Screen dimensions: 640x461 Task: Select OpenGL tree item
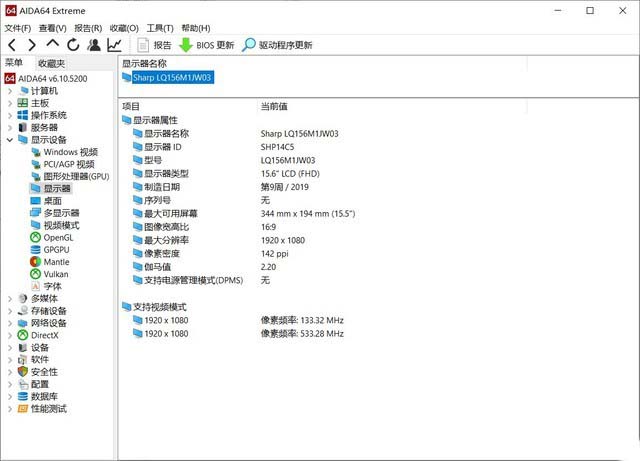click(x=58, y=238)
